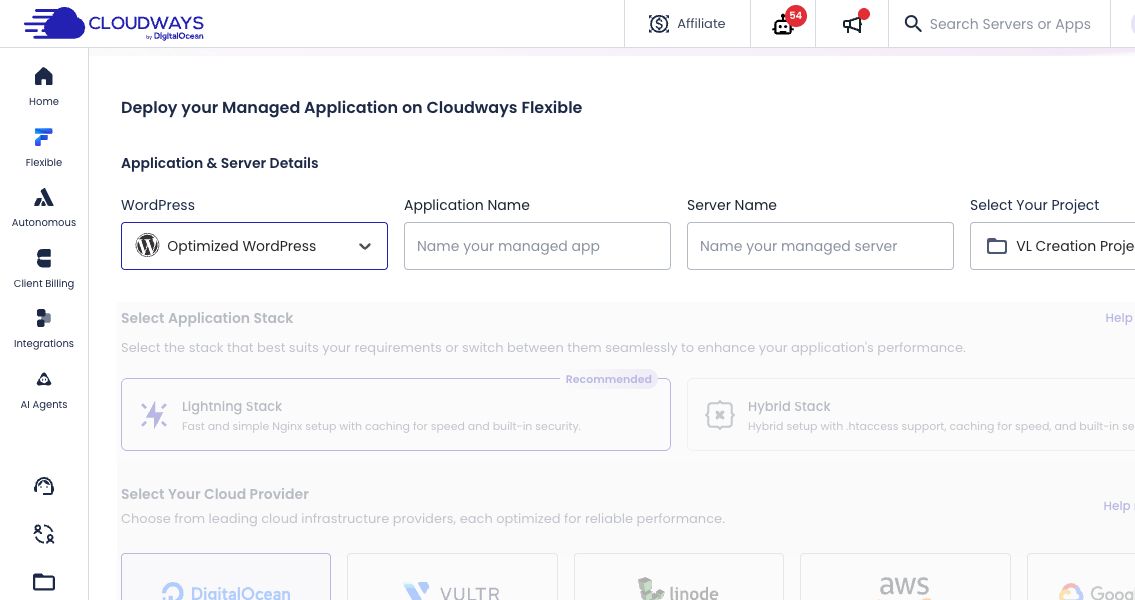Open the Select Your Project dropdown
Image resolution: width=1135 pixels, height=600 pixels.
1052,246
